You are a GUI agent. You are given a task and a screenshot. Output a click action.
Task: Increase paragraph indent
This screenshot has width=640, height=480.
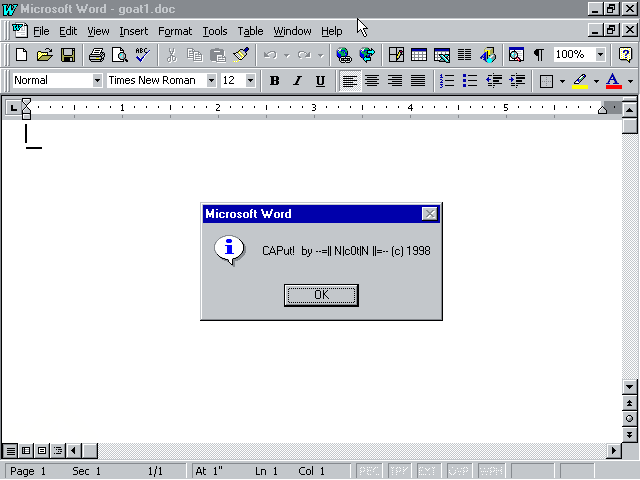click(517, 81)
